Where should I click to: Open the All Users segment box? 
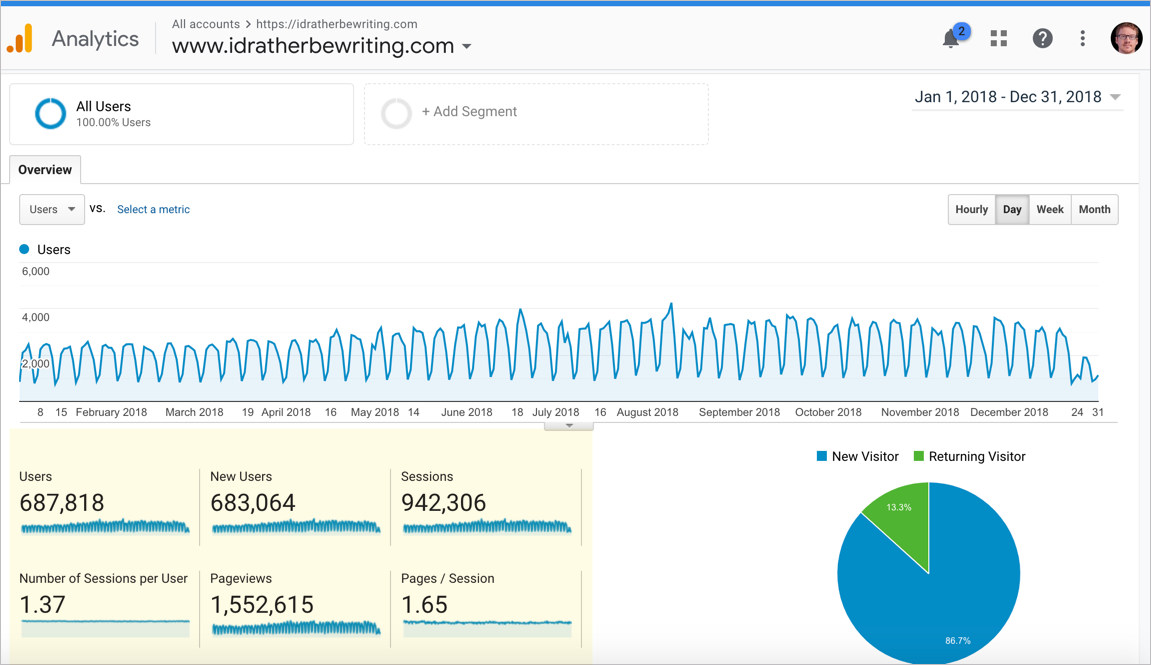(x=181, y=114)
